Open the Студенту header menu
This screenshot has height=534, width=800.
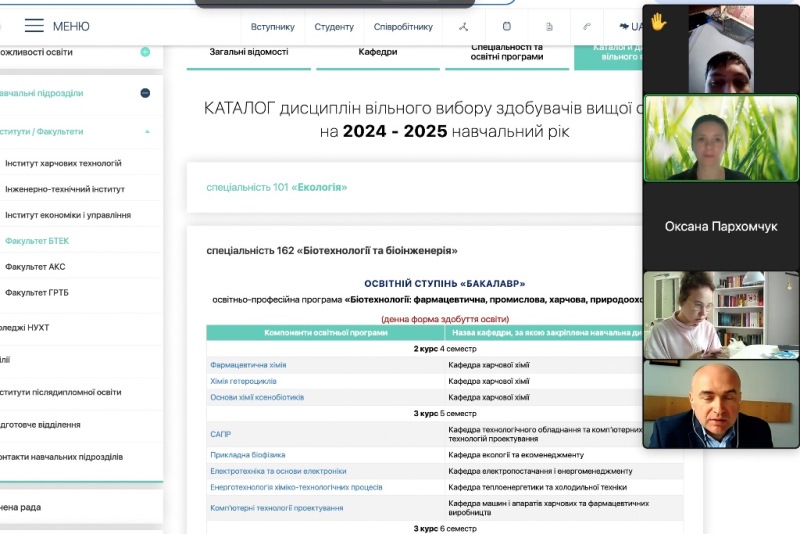click(x=334, y=27)
